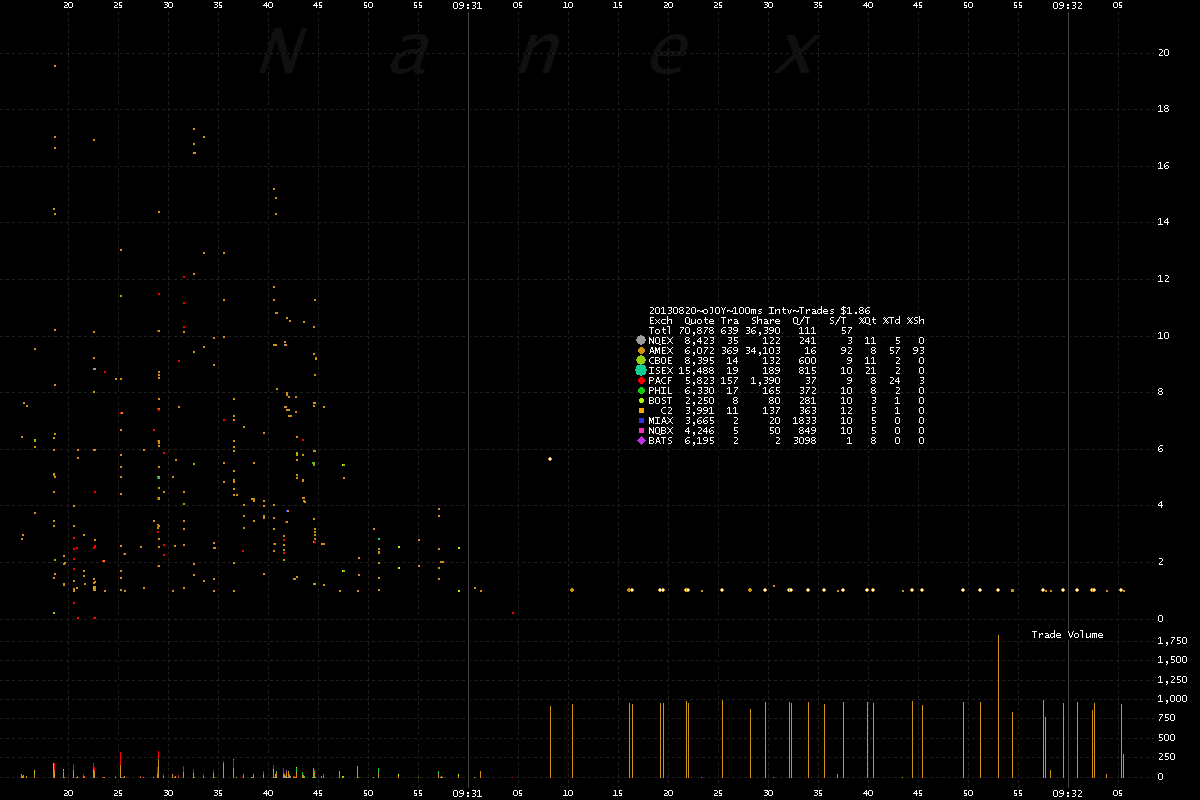The height and width of the screenshot is (800, 1200).
Task: Select the yellow-green CBOE legend marker
Action: tap(641, 360)
